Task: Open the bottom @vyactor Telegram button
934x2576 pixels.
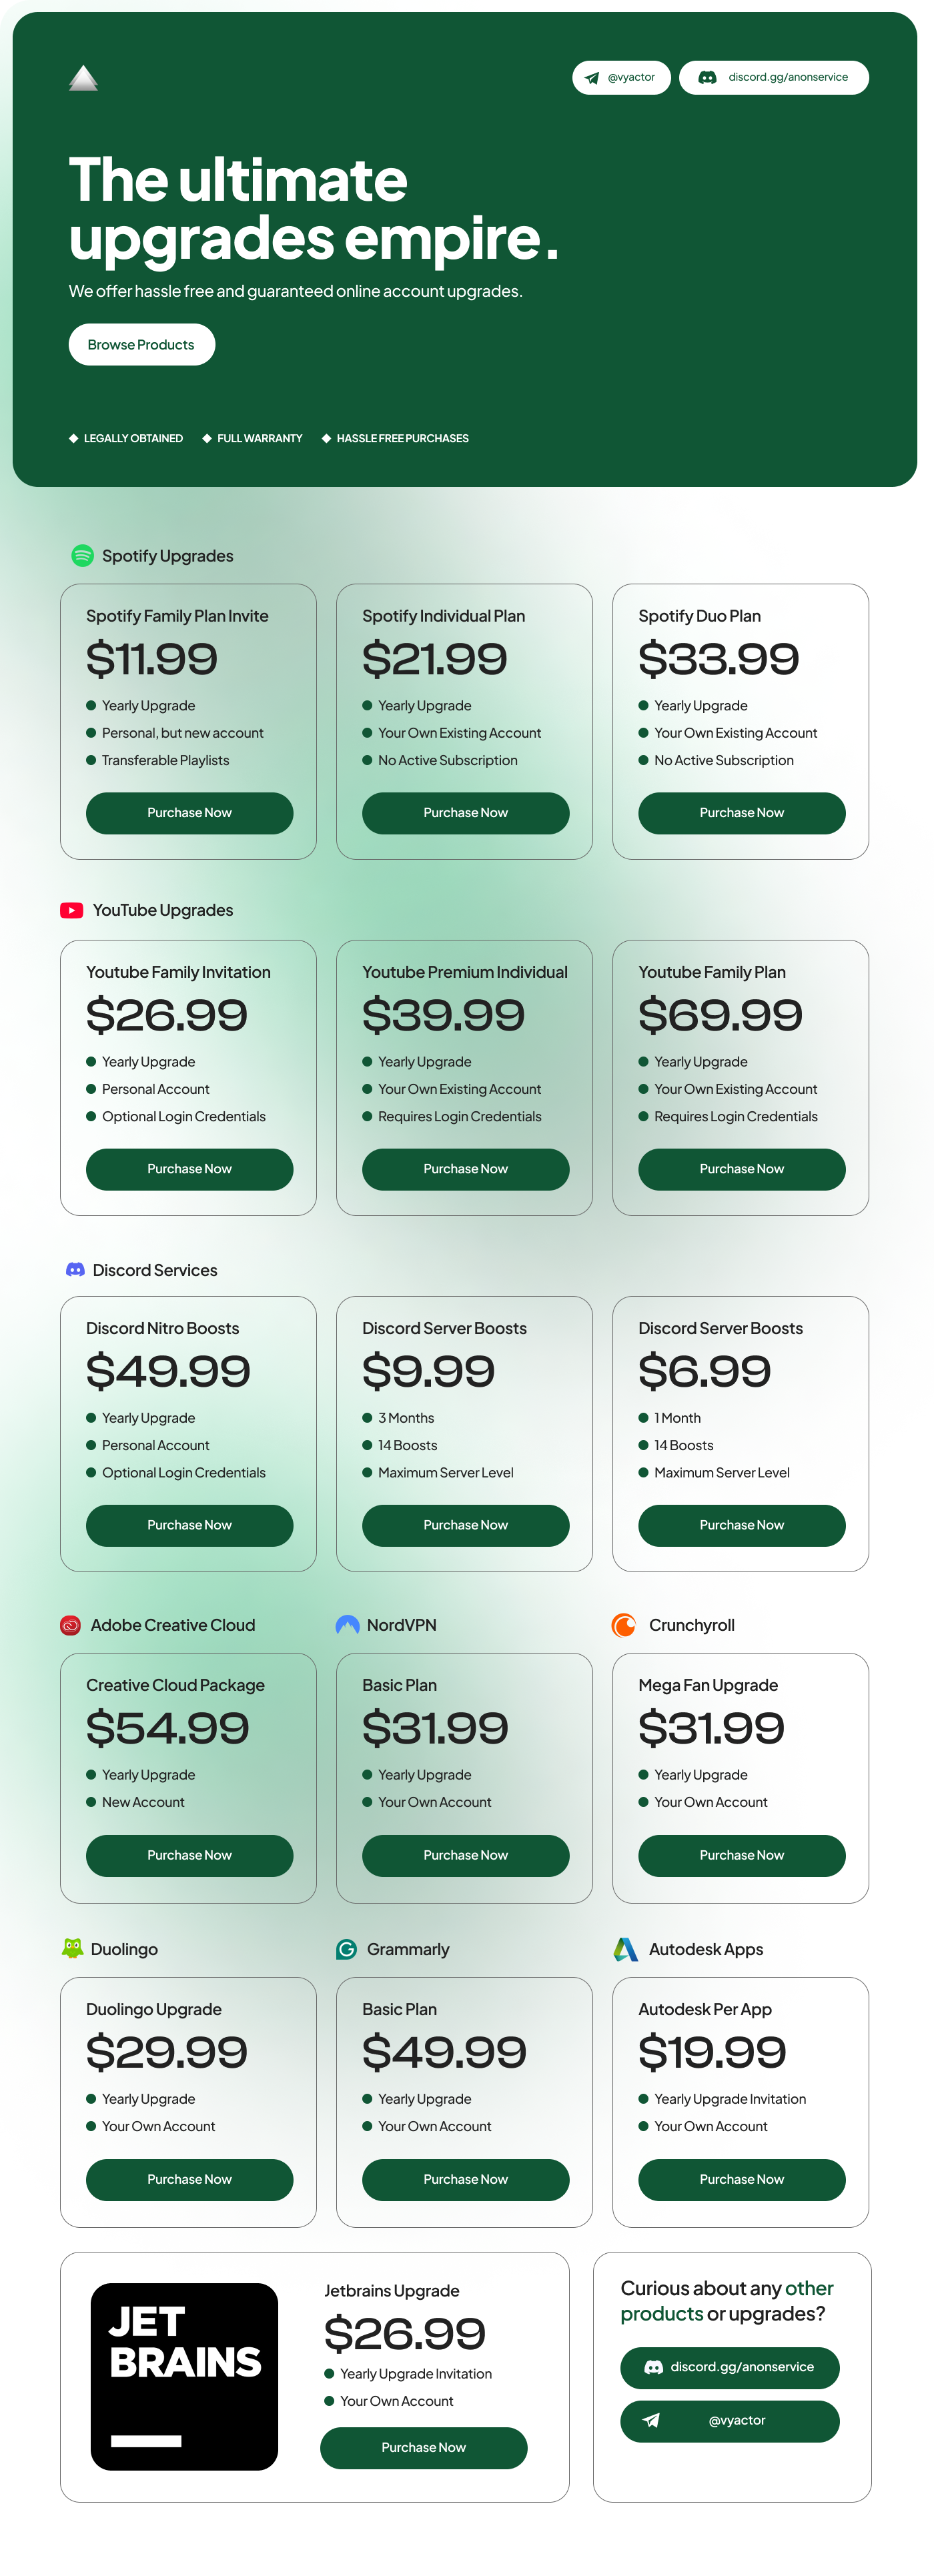Action: tap(729, 2420)
